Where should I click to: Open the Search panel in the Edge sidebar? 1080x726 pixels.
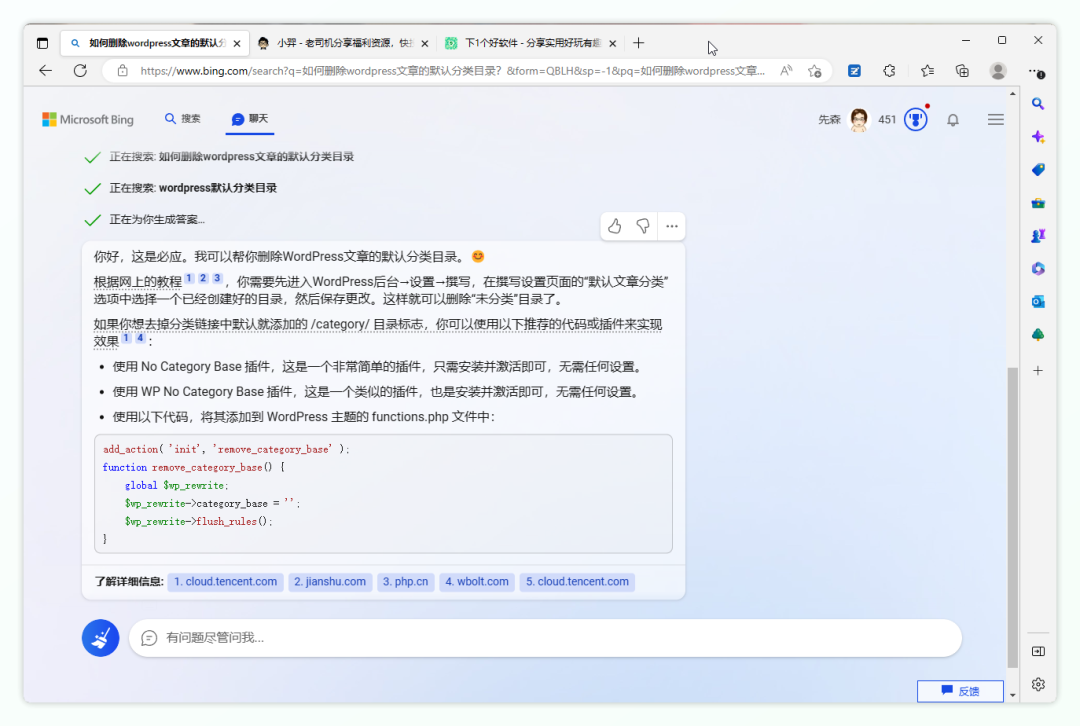1037,103
